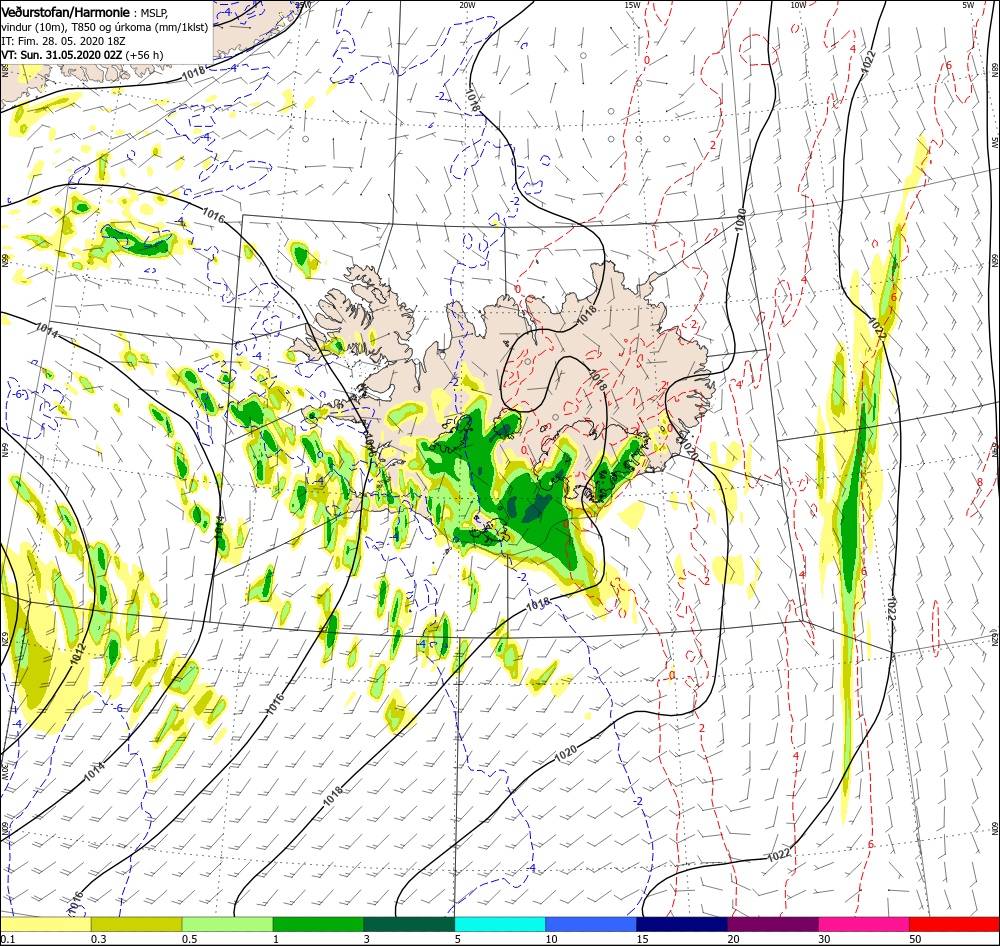Click the '5W' longitude label at top right

968,5
